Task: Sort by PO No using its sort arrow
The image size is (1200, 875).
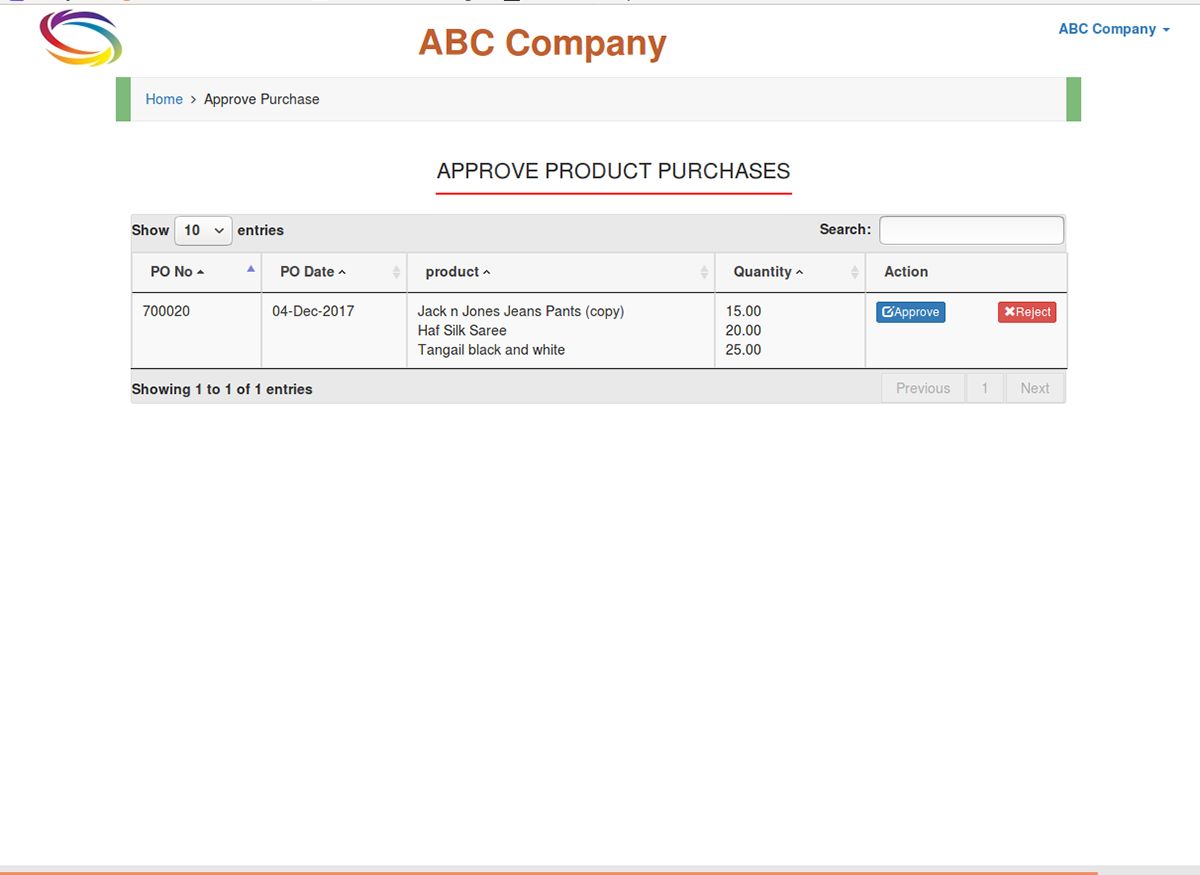Action: click(x=250, y=269)
